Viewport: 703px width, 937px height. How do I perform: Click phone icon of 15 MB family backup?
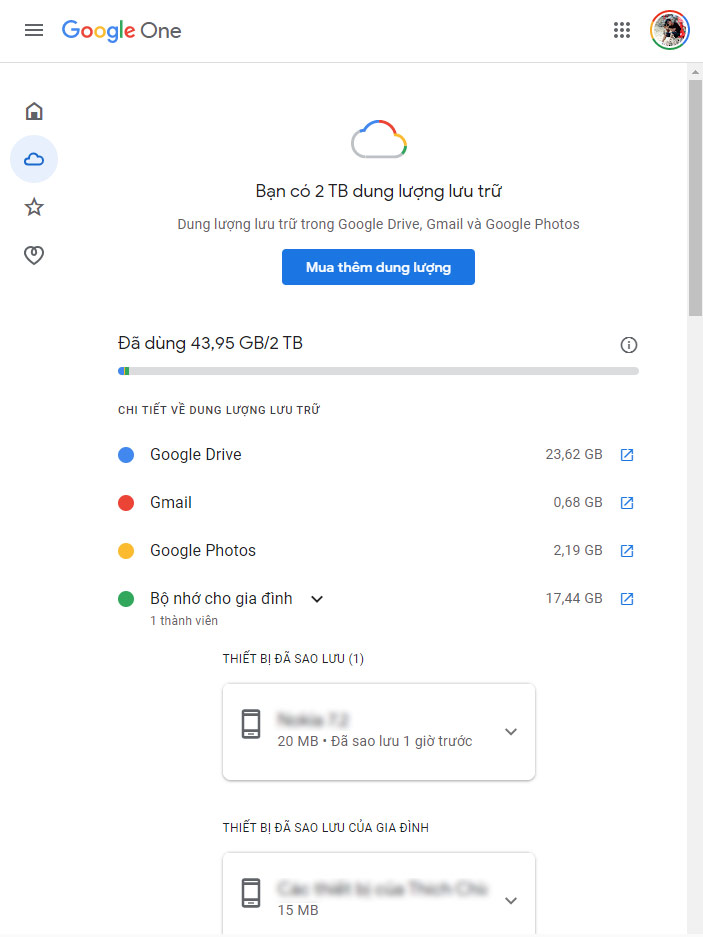251,893
